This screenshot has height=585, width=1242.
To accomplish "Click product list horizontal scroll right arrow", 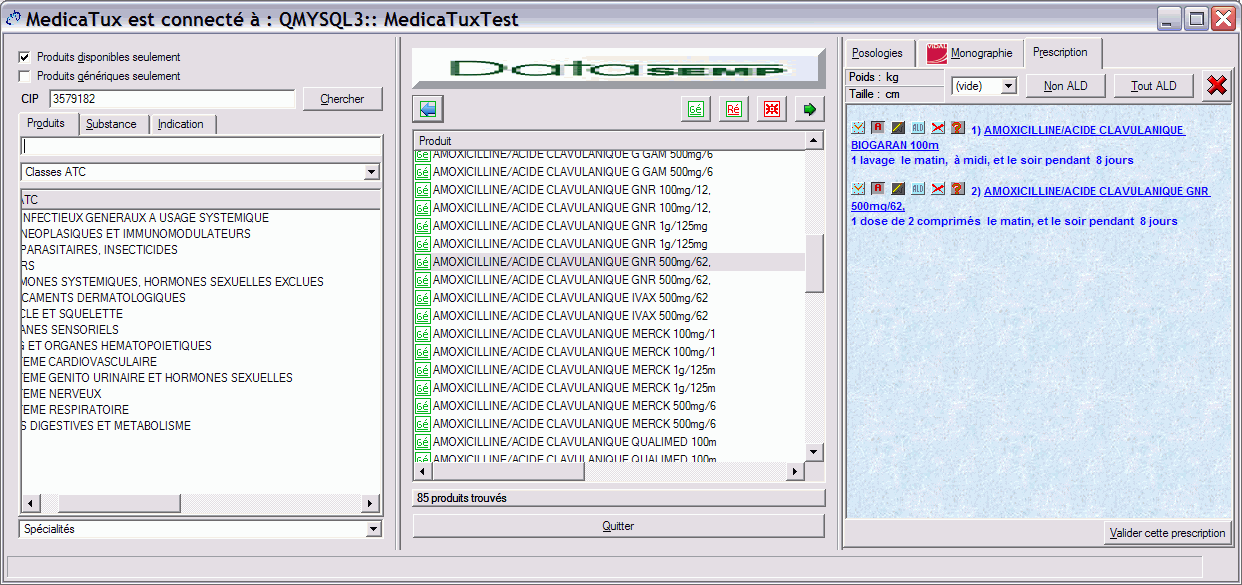I will pyautogui.click(x=796, y=471).
